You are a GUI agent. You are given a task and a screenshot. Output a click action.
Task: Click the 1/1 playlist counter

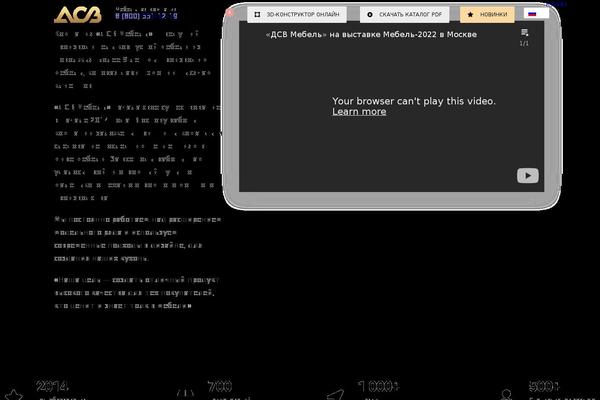pyautogui.click(x=524, y=43)
